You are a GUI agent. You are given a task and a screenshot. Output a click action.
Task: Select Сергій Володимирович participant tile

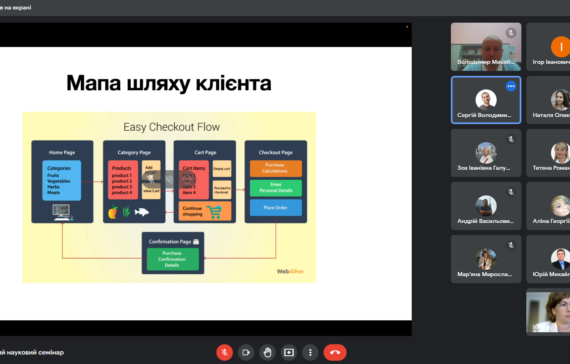[x=486, y=100]
